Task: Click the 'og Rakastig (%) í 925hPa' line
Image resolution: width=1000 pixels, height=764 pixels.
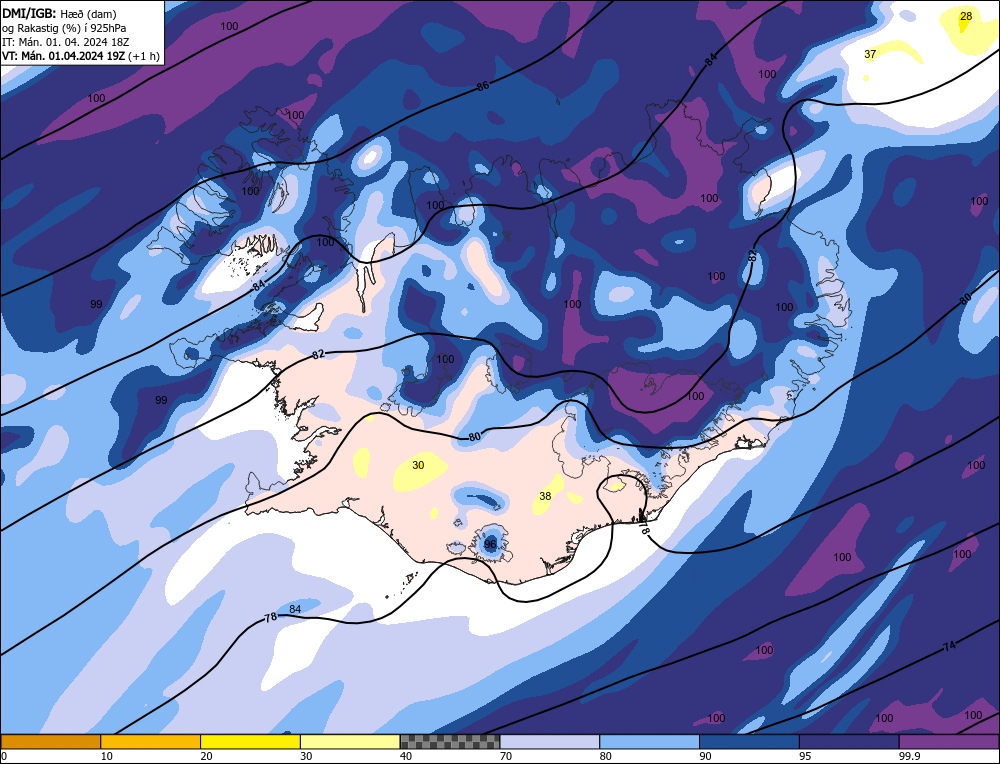Action: [64, 28]
